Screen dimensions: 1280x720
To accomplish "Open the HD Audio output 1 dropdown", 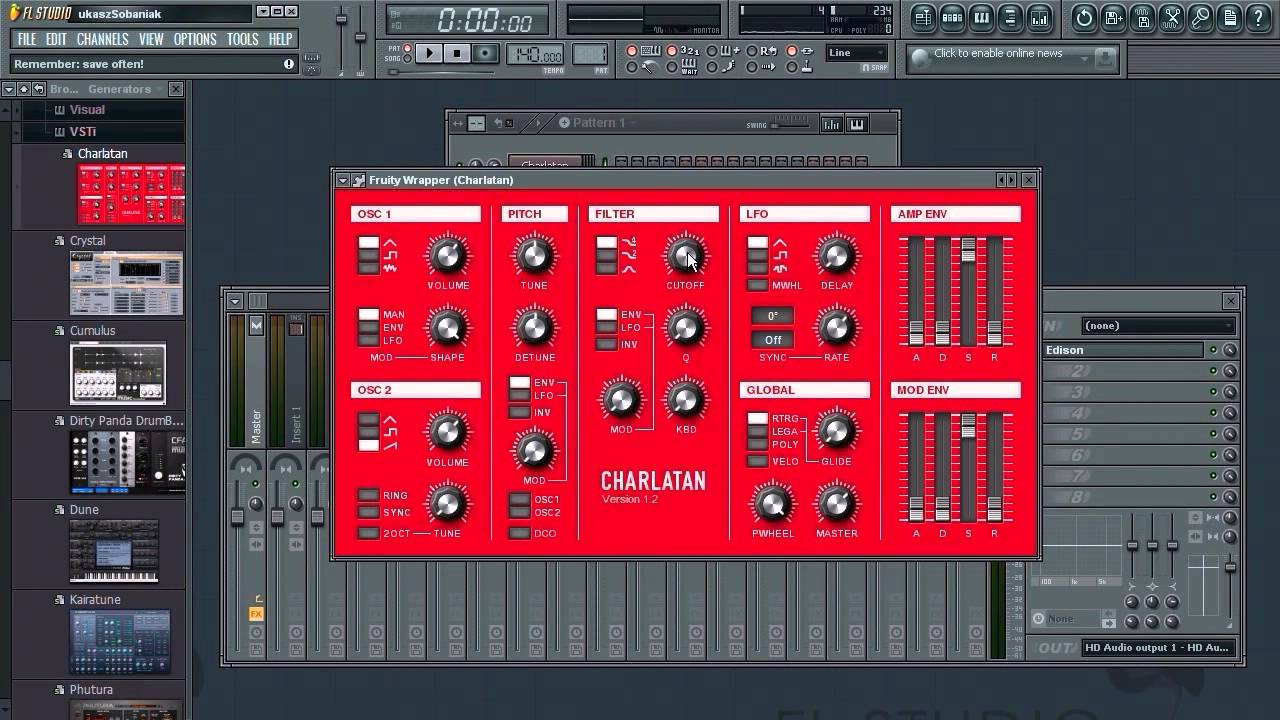I will pos(1160,648).
